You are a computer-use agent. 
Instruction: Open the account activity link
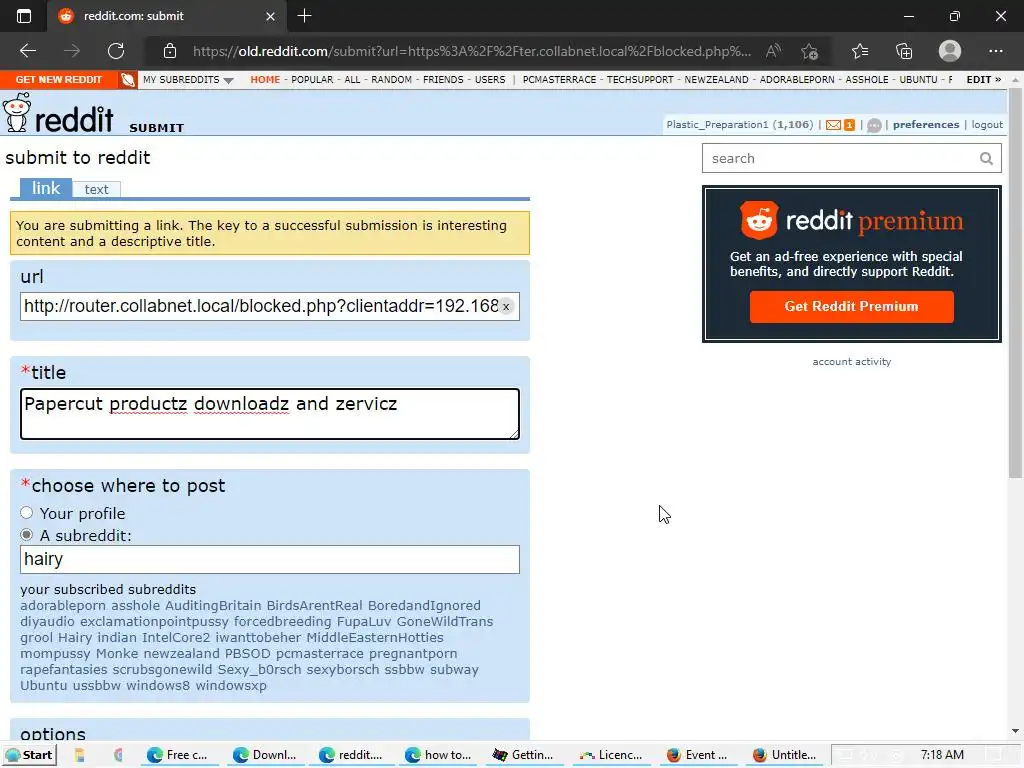[852, 362]
